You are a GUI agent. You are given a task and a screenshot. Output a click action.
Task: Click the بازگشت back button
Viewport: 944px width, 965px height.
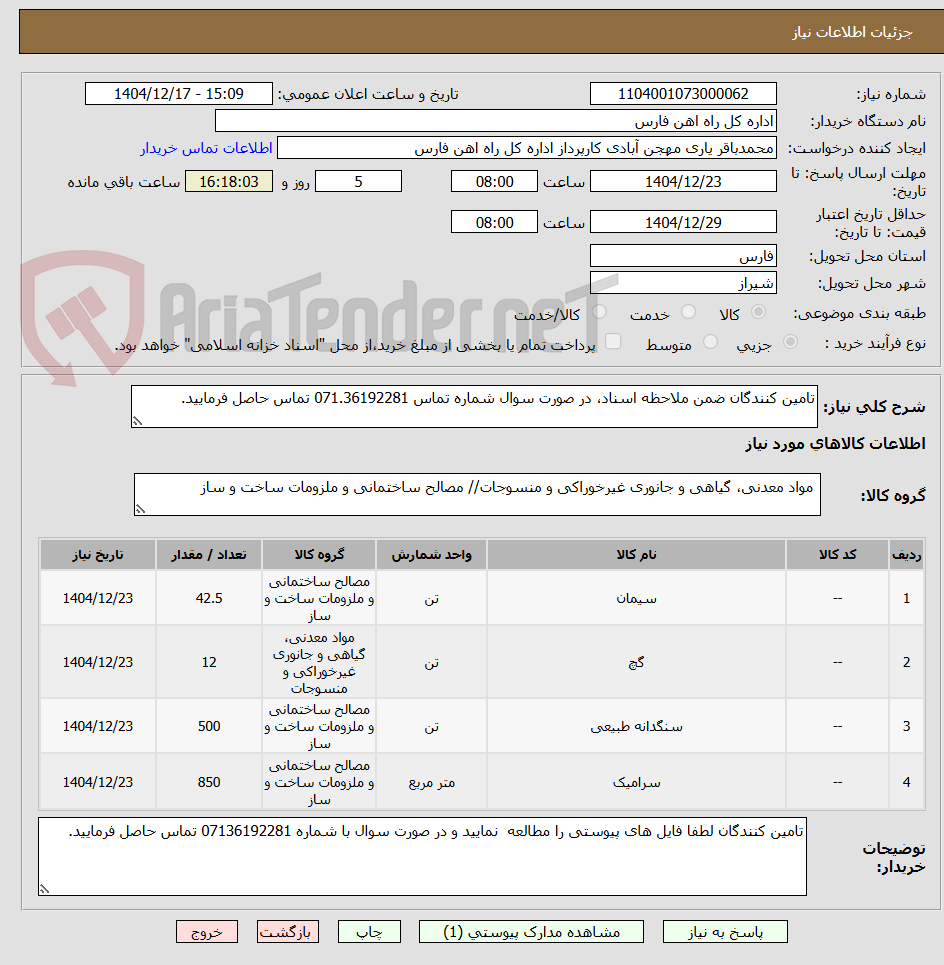[288, 932]
